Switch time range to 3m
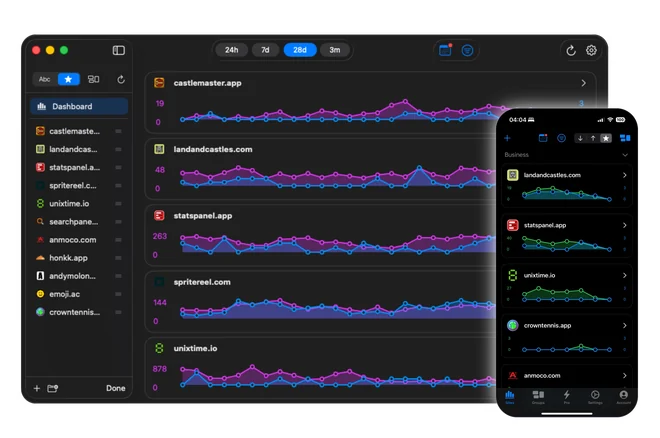The image size is (660, 438). tap(335, 50)
